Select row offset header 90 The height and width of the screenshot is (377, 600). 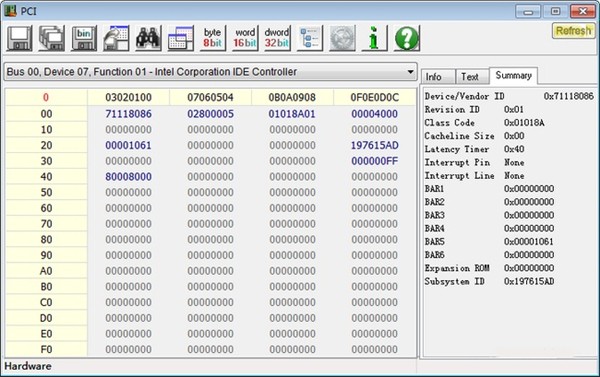coord(46,255)
